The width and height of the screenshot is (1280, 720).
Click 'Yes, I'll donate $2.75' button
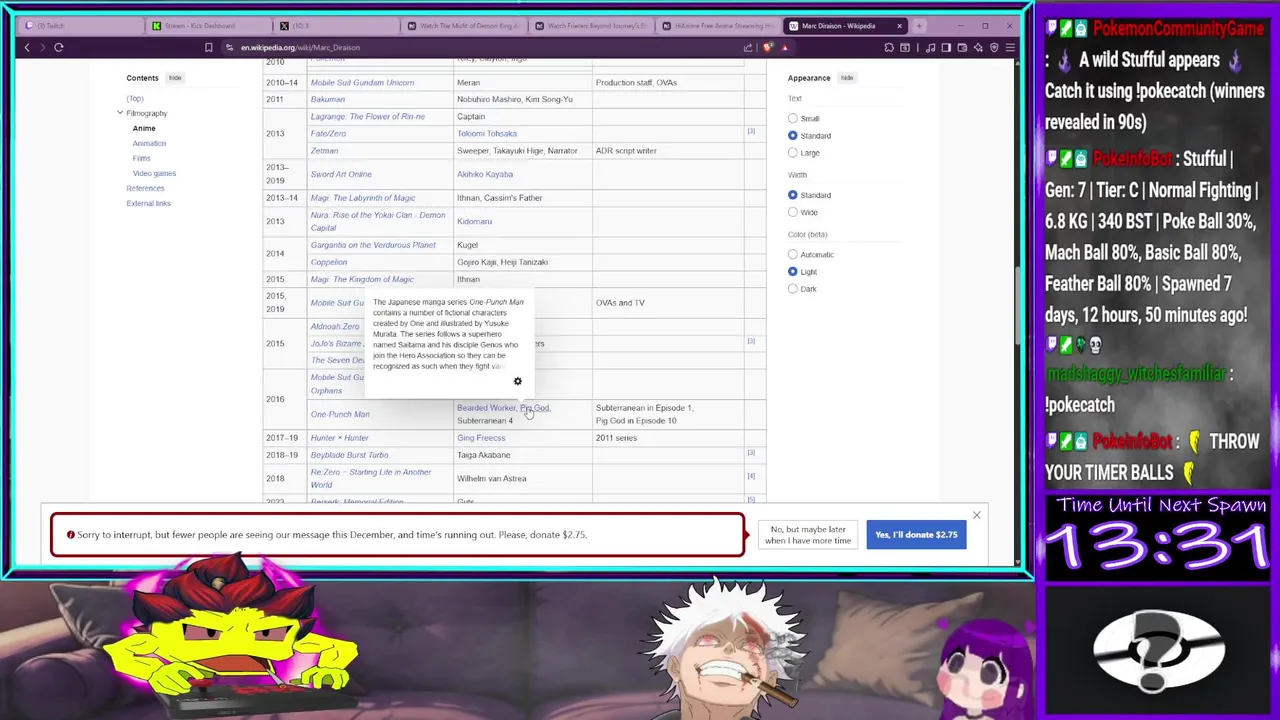pos(916,535)
